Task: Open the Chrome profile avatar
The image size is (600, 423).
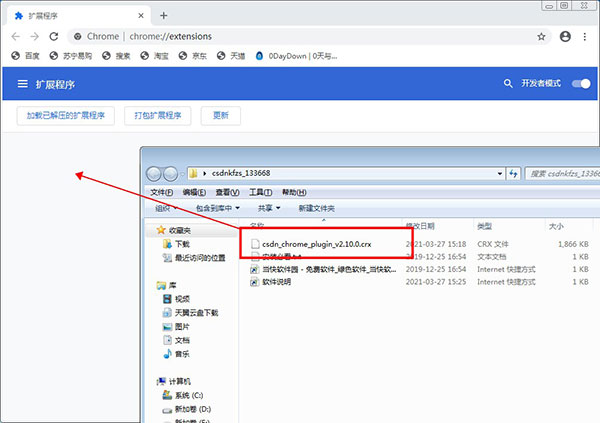Action: 565,36
